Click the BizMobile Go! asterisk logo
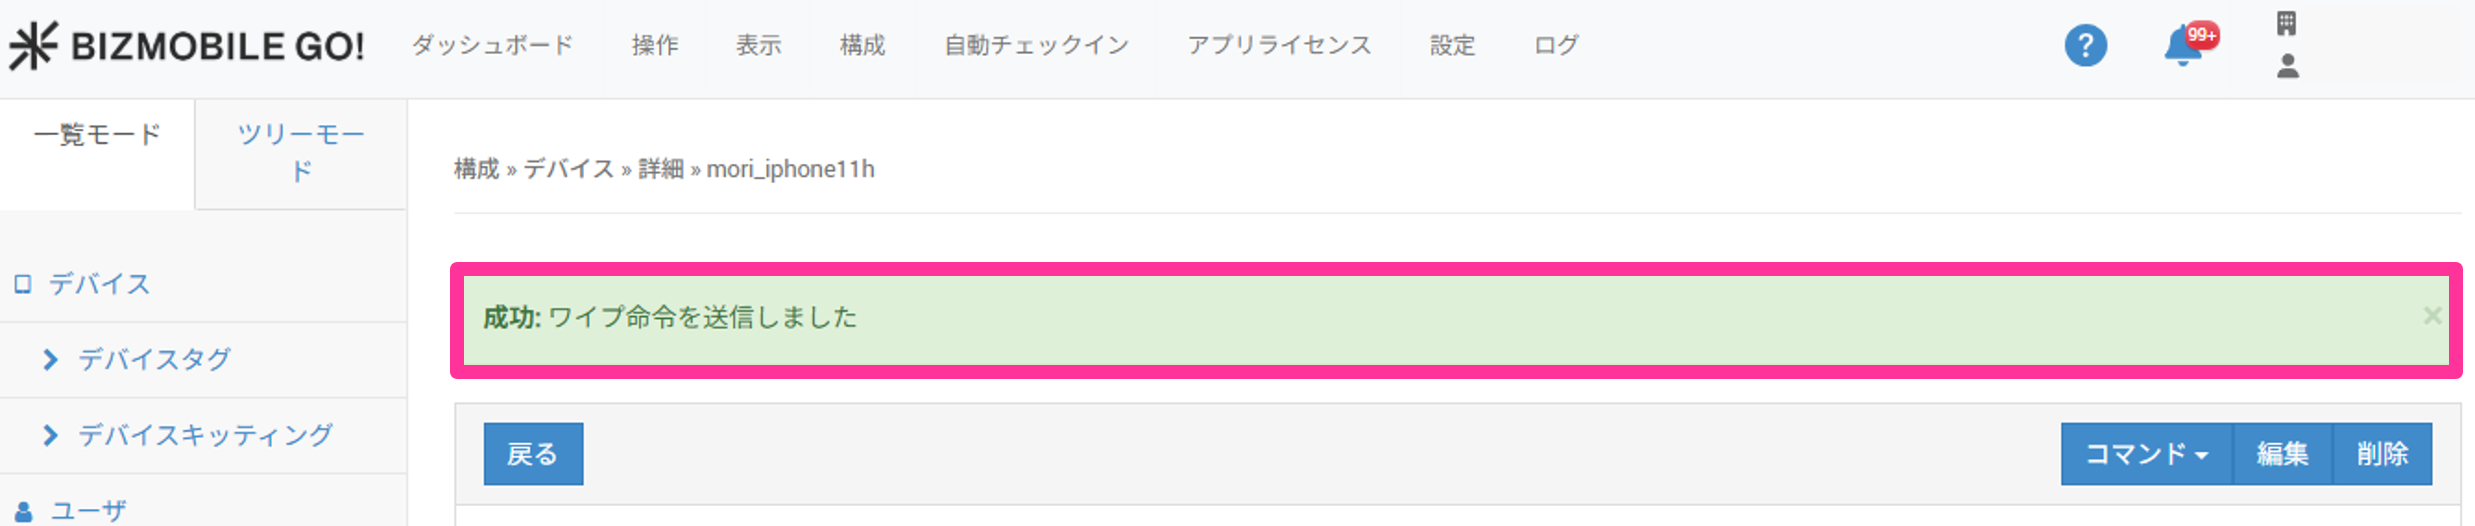This screenshot has width=2475, height=526. (34, 46)
